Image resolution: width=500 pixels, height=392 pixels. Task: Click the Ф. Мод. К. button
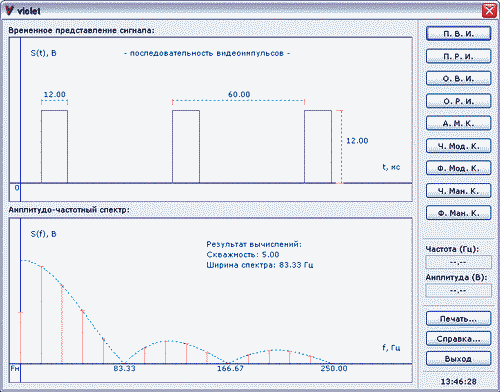coord(458,168)
